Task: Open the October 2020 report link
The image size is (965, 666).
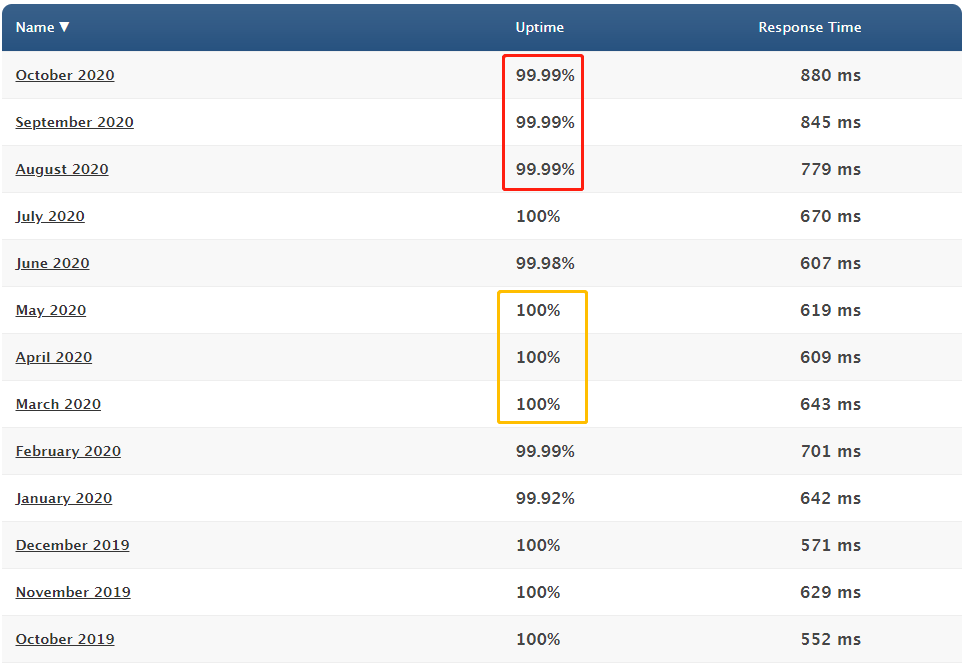Action: (x=64, y=75)
